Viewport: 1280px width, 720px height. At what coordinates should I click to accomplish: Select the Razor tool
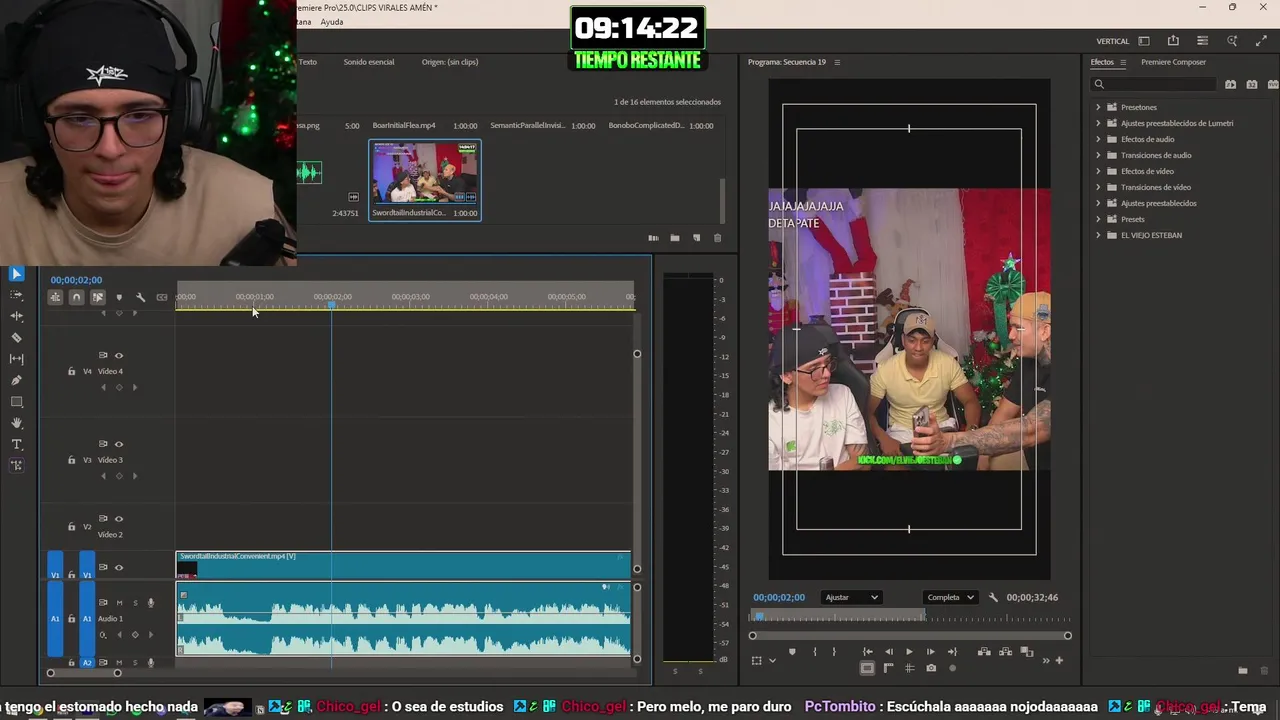coord(16,338)
